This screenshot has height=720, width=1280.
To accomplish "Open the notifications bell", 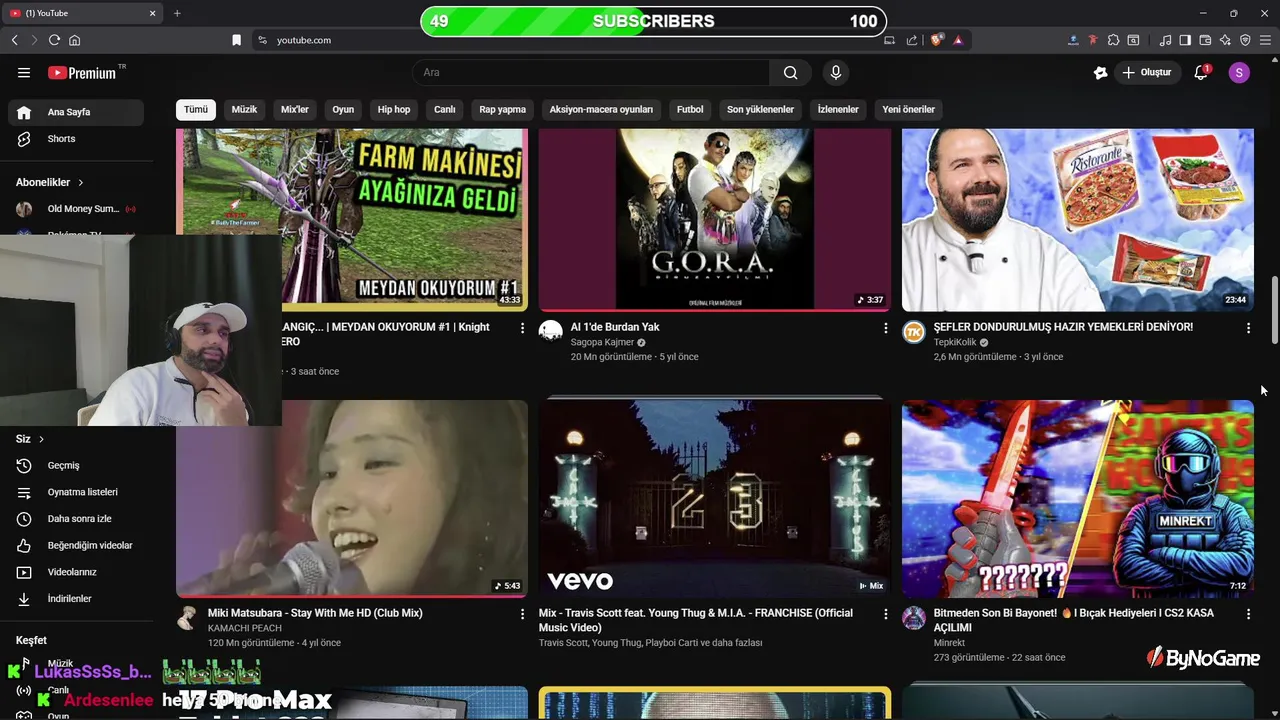I will click(1202, 72).
